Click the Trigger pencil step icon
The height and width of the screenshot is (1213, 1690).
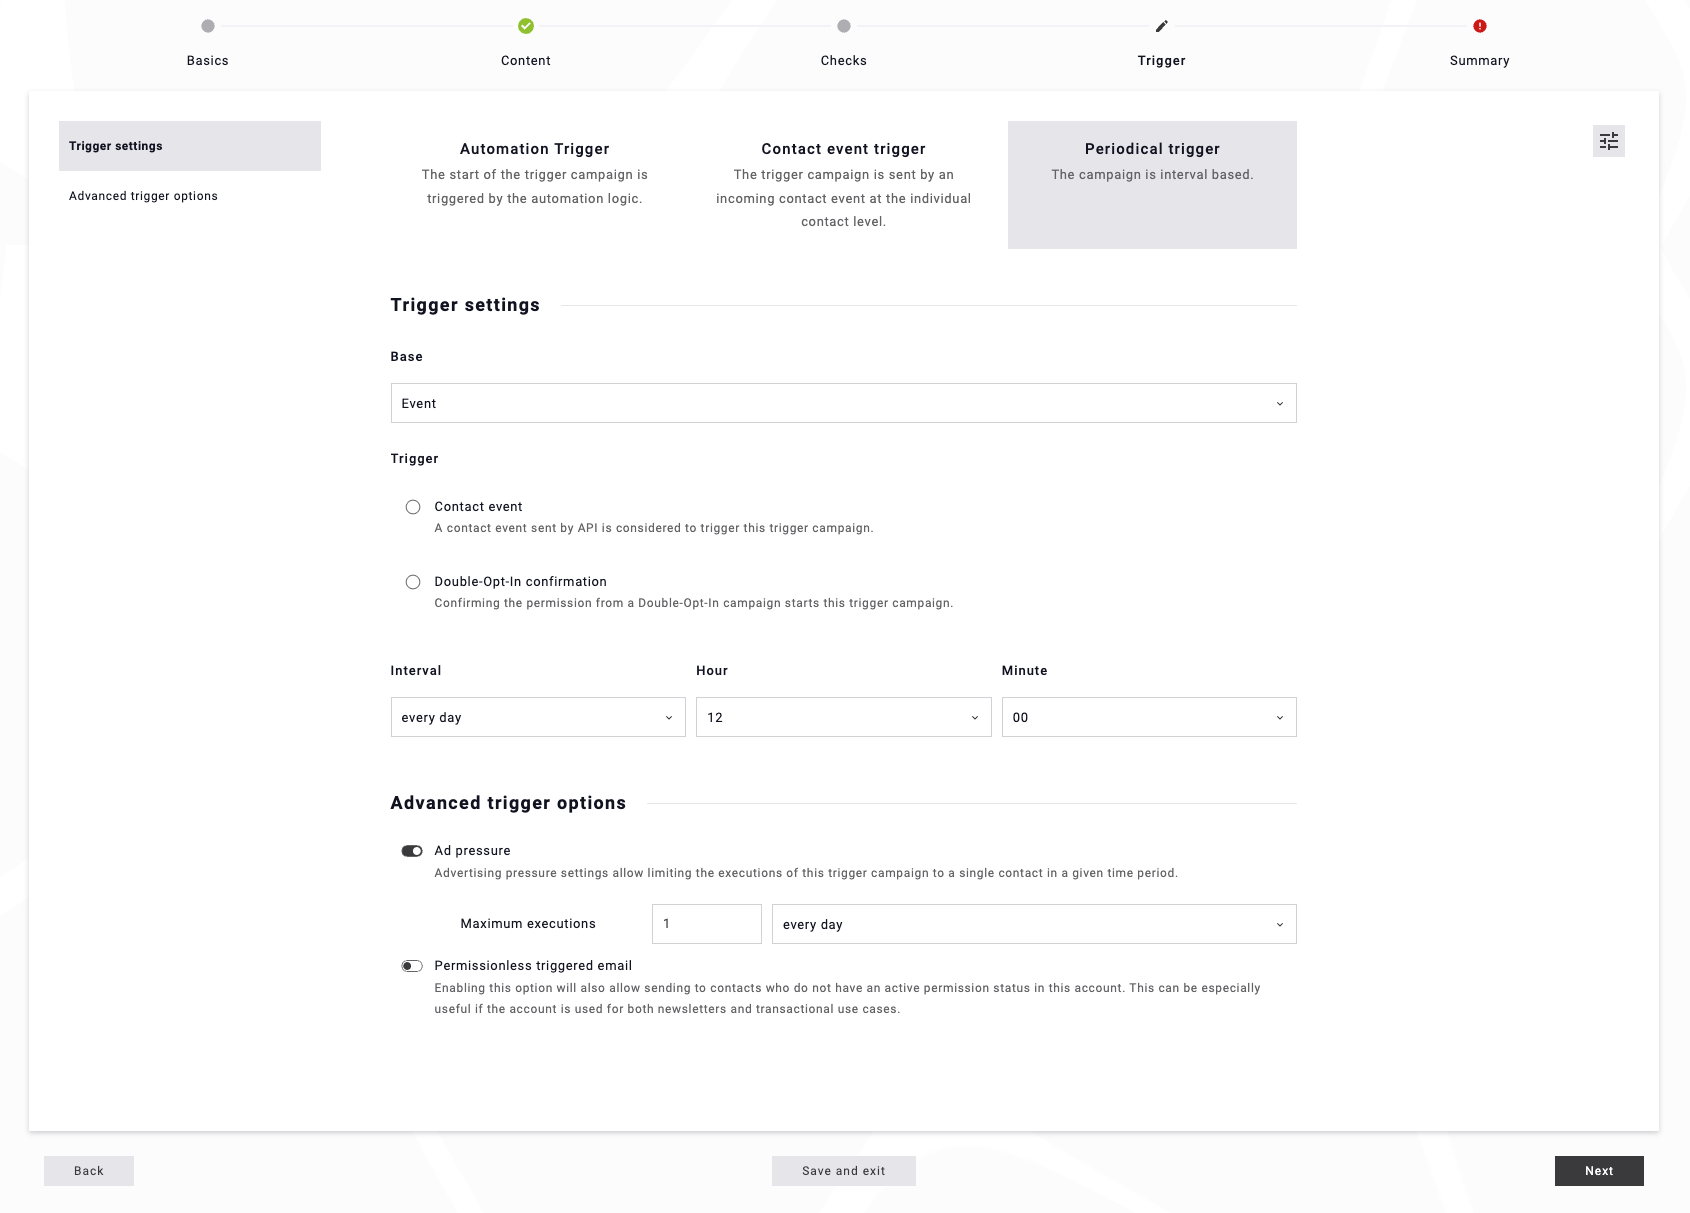(1162, 26)
